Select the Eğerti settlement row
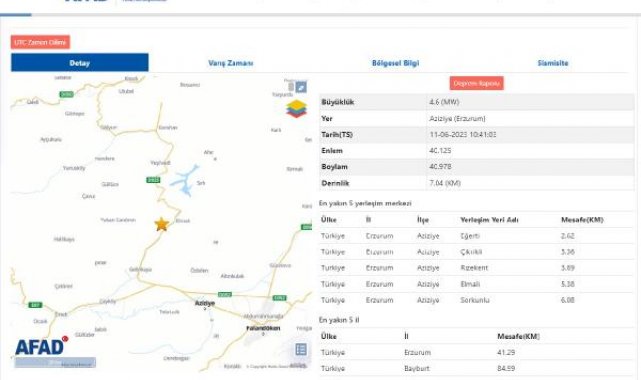 tap(477, 236)
